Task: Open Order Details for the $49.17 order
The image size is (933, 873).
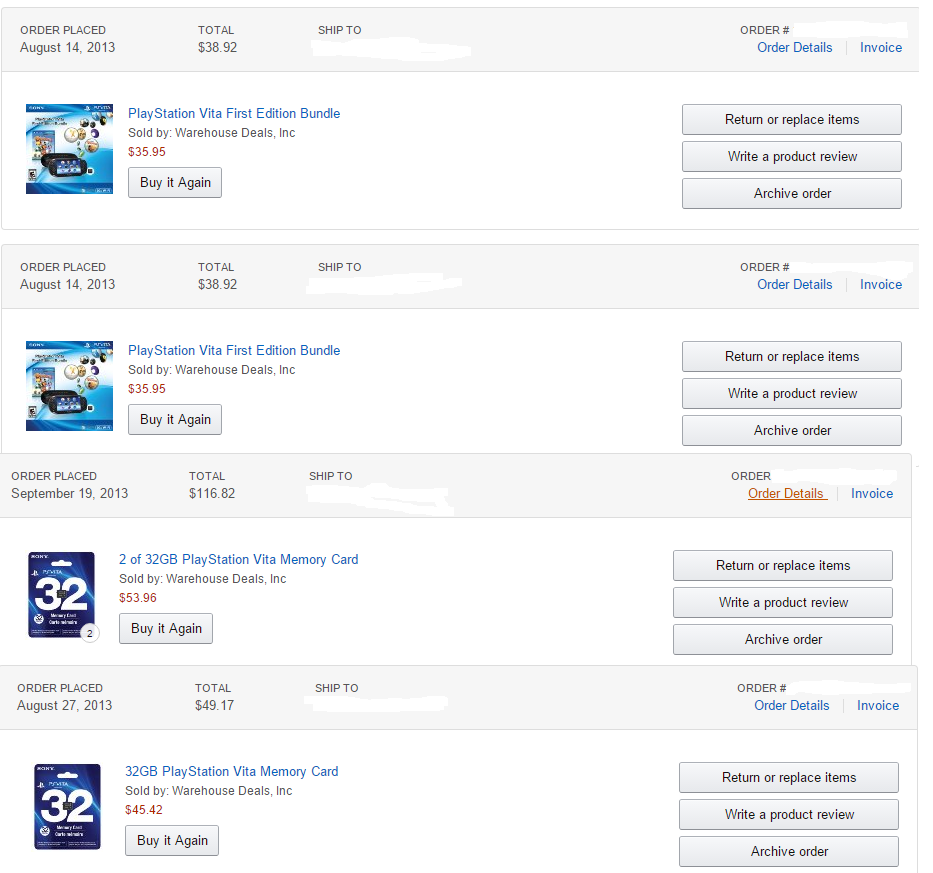Action: pyautogui.click(x=791, y=705)
